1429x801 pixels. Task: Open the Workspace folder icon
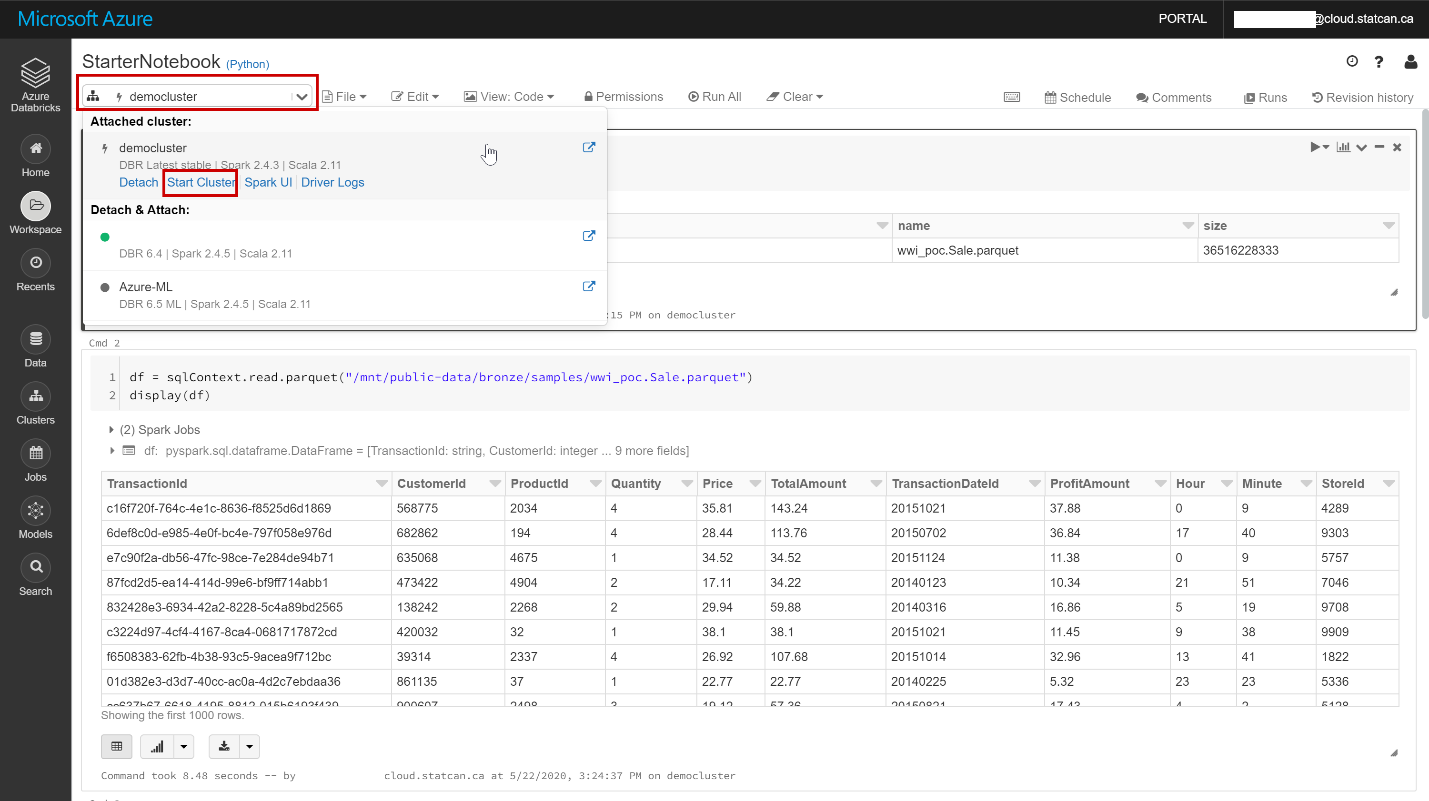(35, 206)
